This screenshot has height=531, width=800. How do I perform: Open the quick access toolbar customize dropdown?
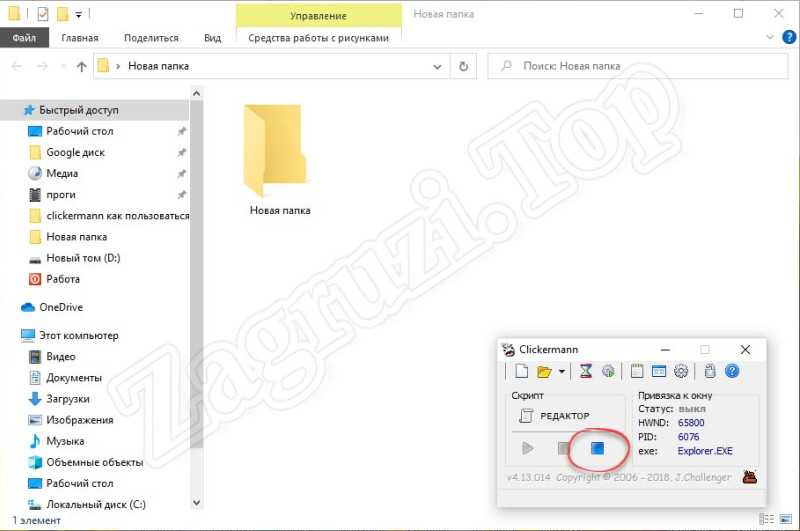coord(79,15)
